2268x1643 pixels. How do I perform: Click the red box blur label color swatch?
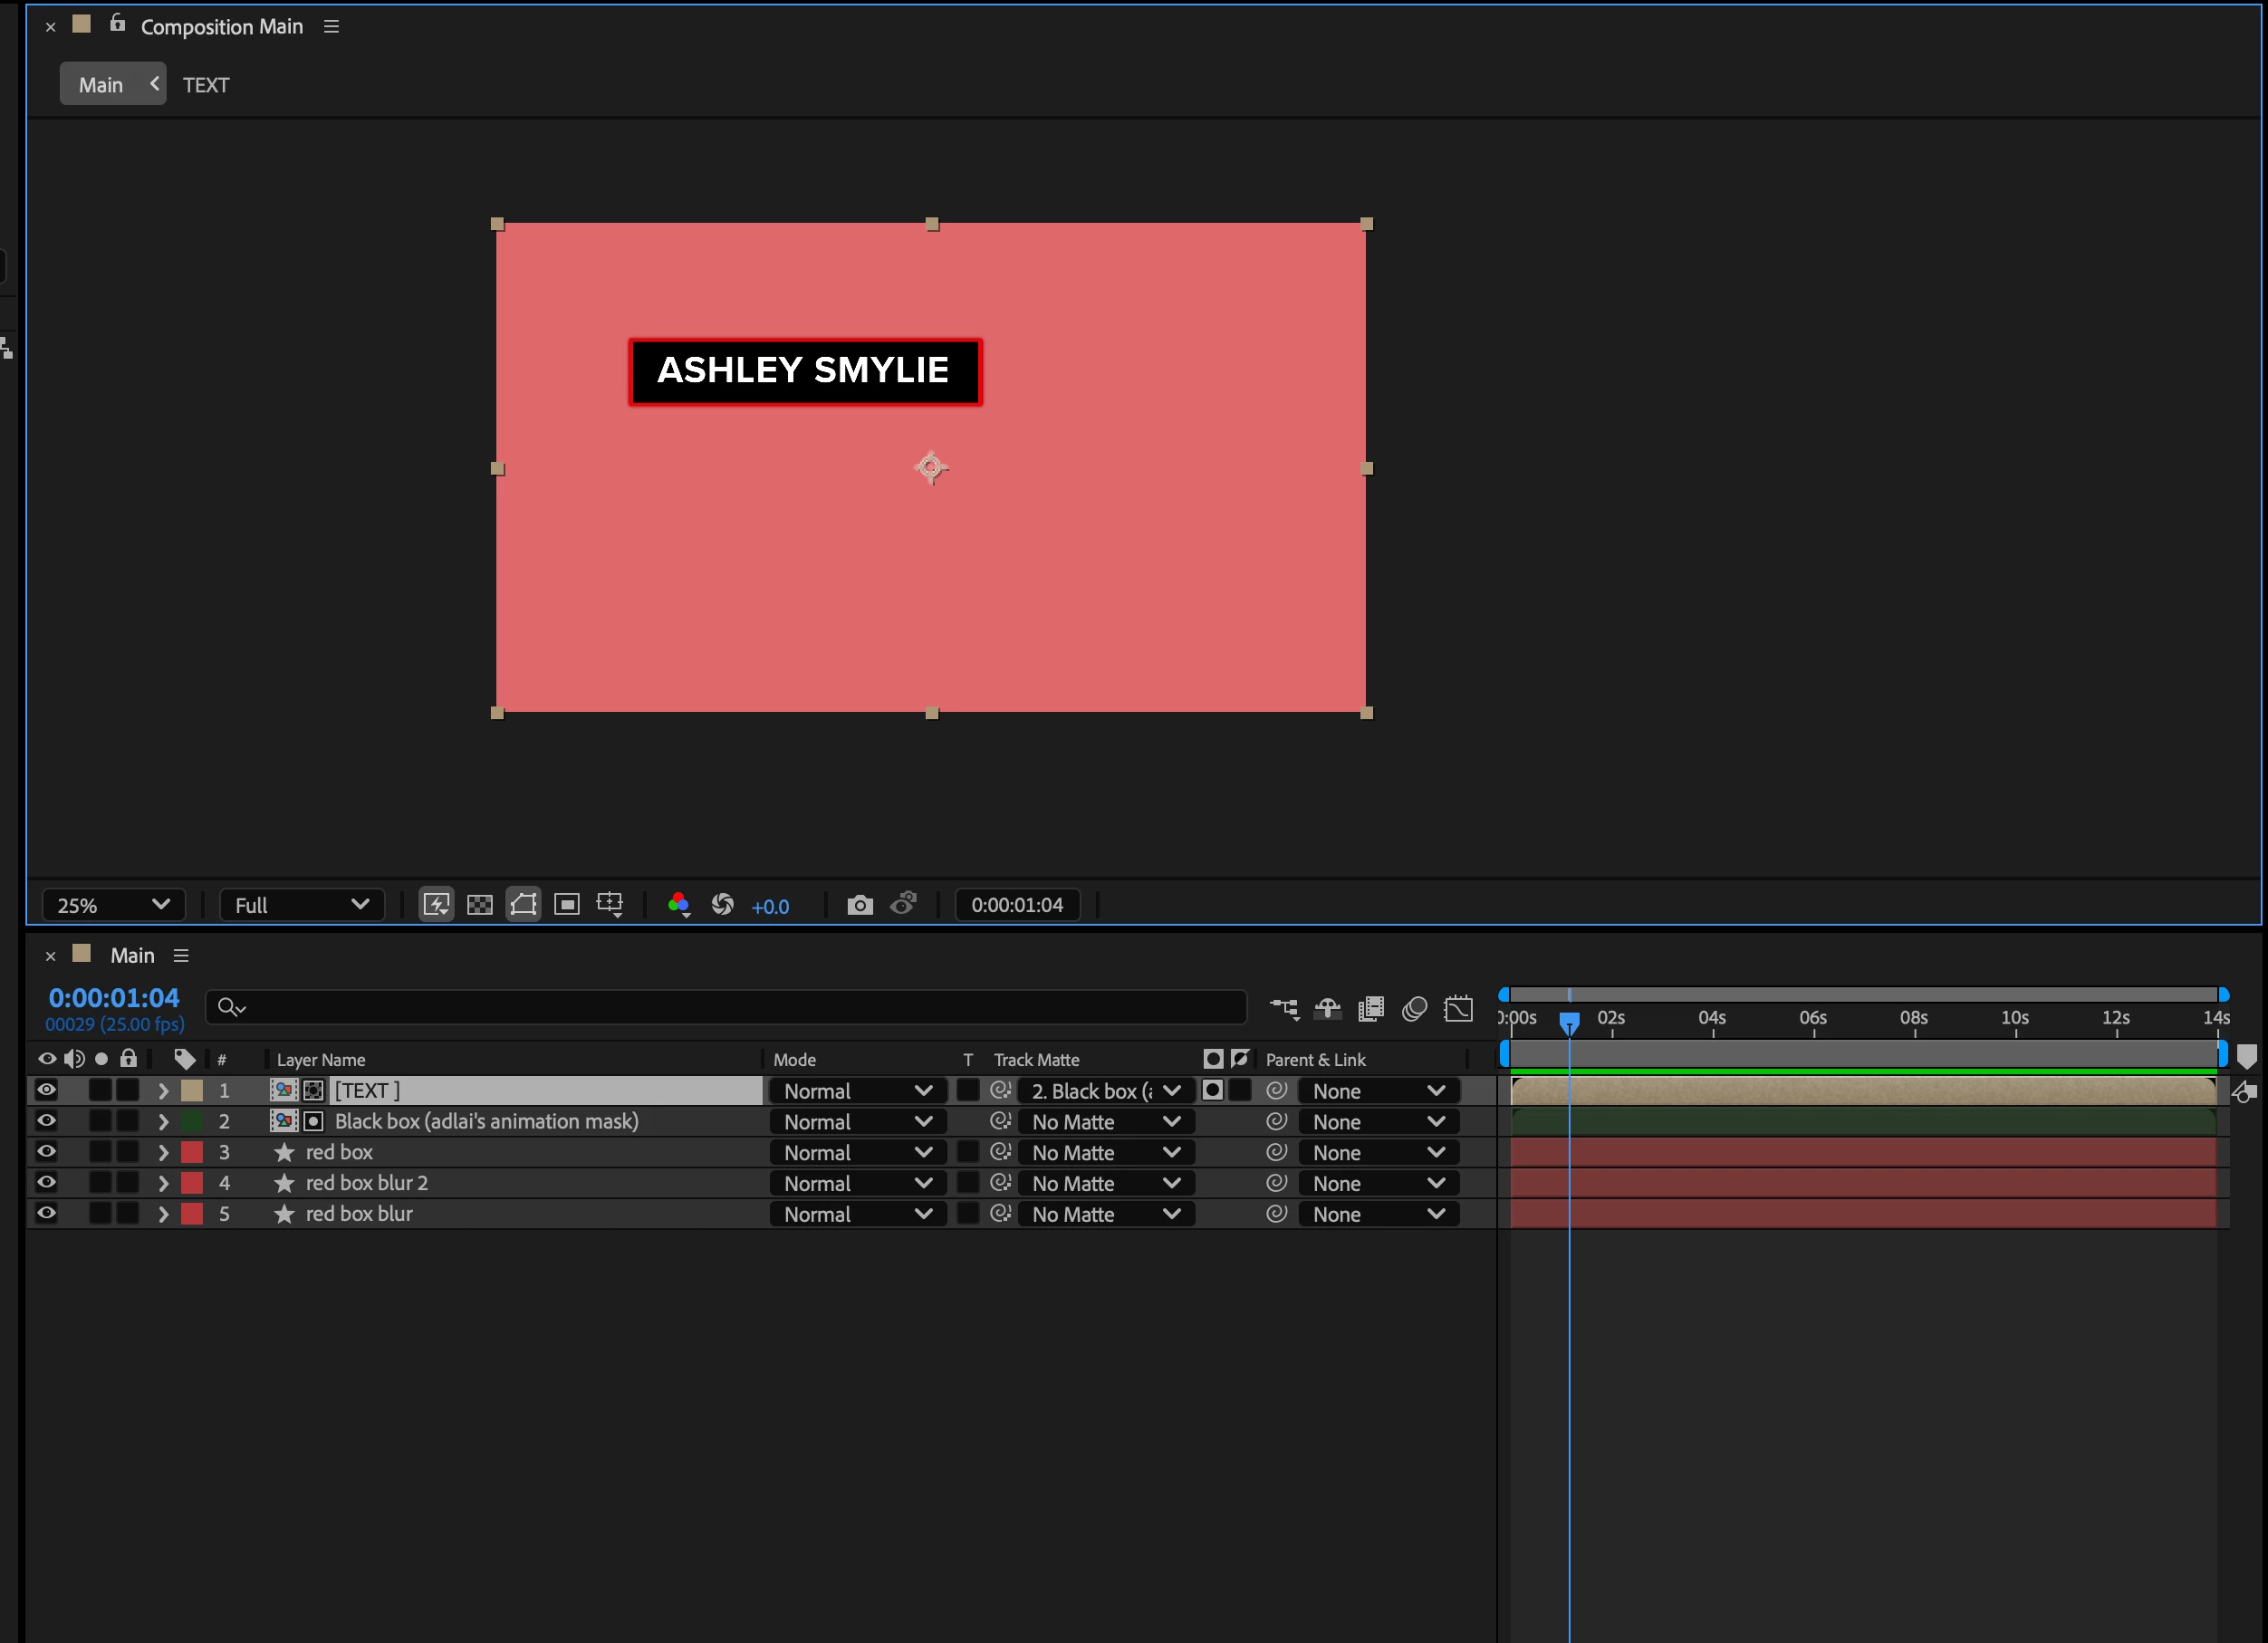[x=192, y=1214]
